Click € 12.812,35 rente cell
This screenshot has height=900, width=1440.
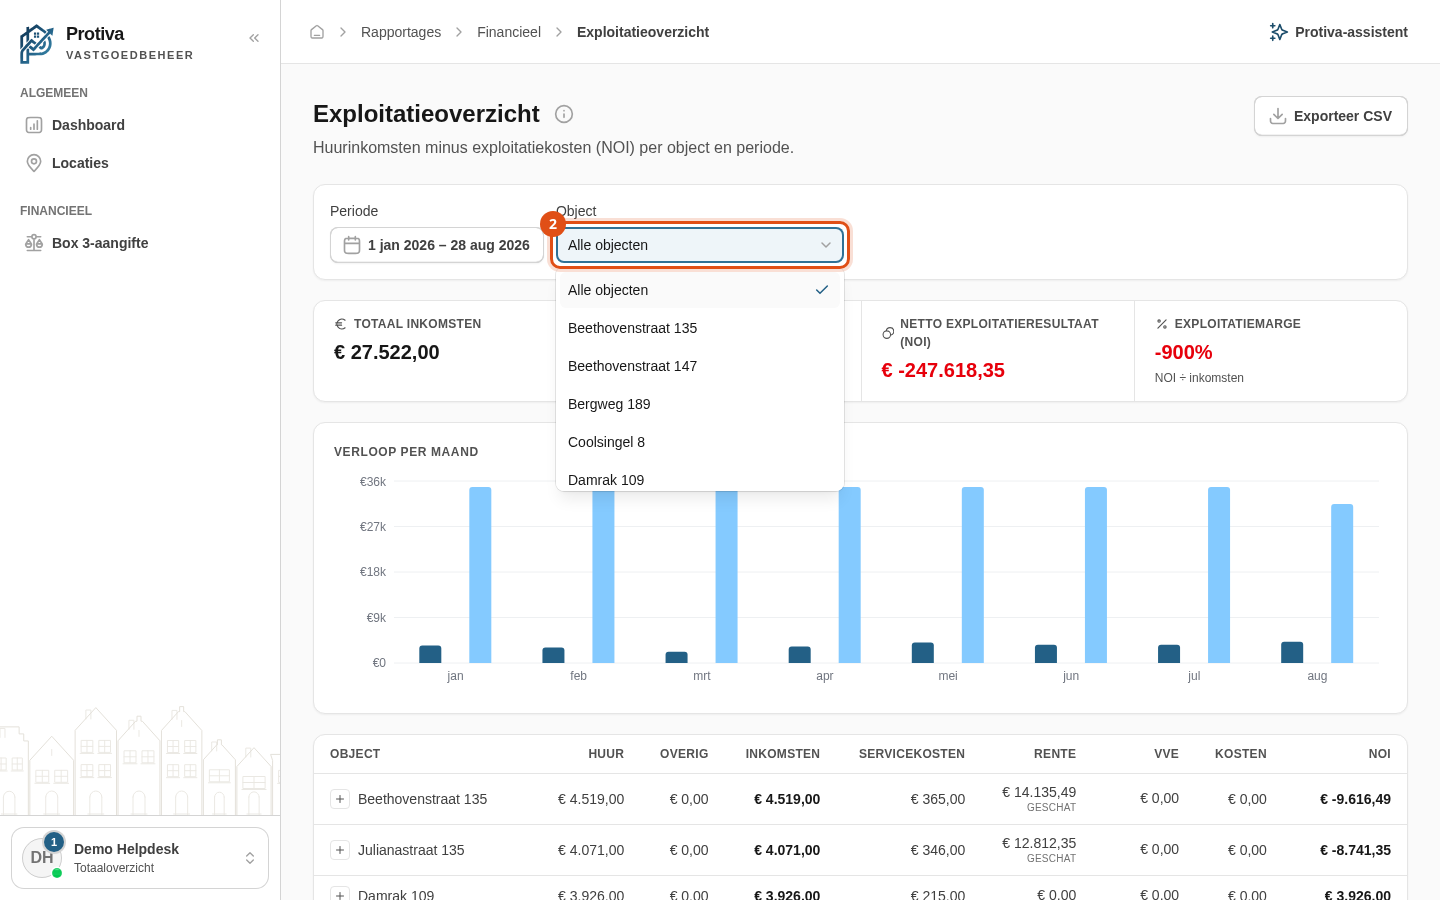tap(1039, 843)
